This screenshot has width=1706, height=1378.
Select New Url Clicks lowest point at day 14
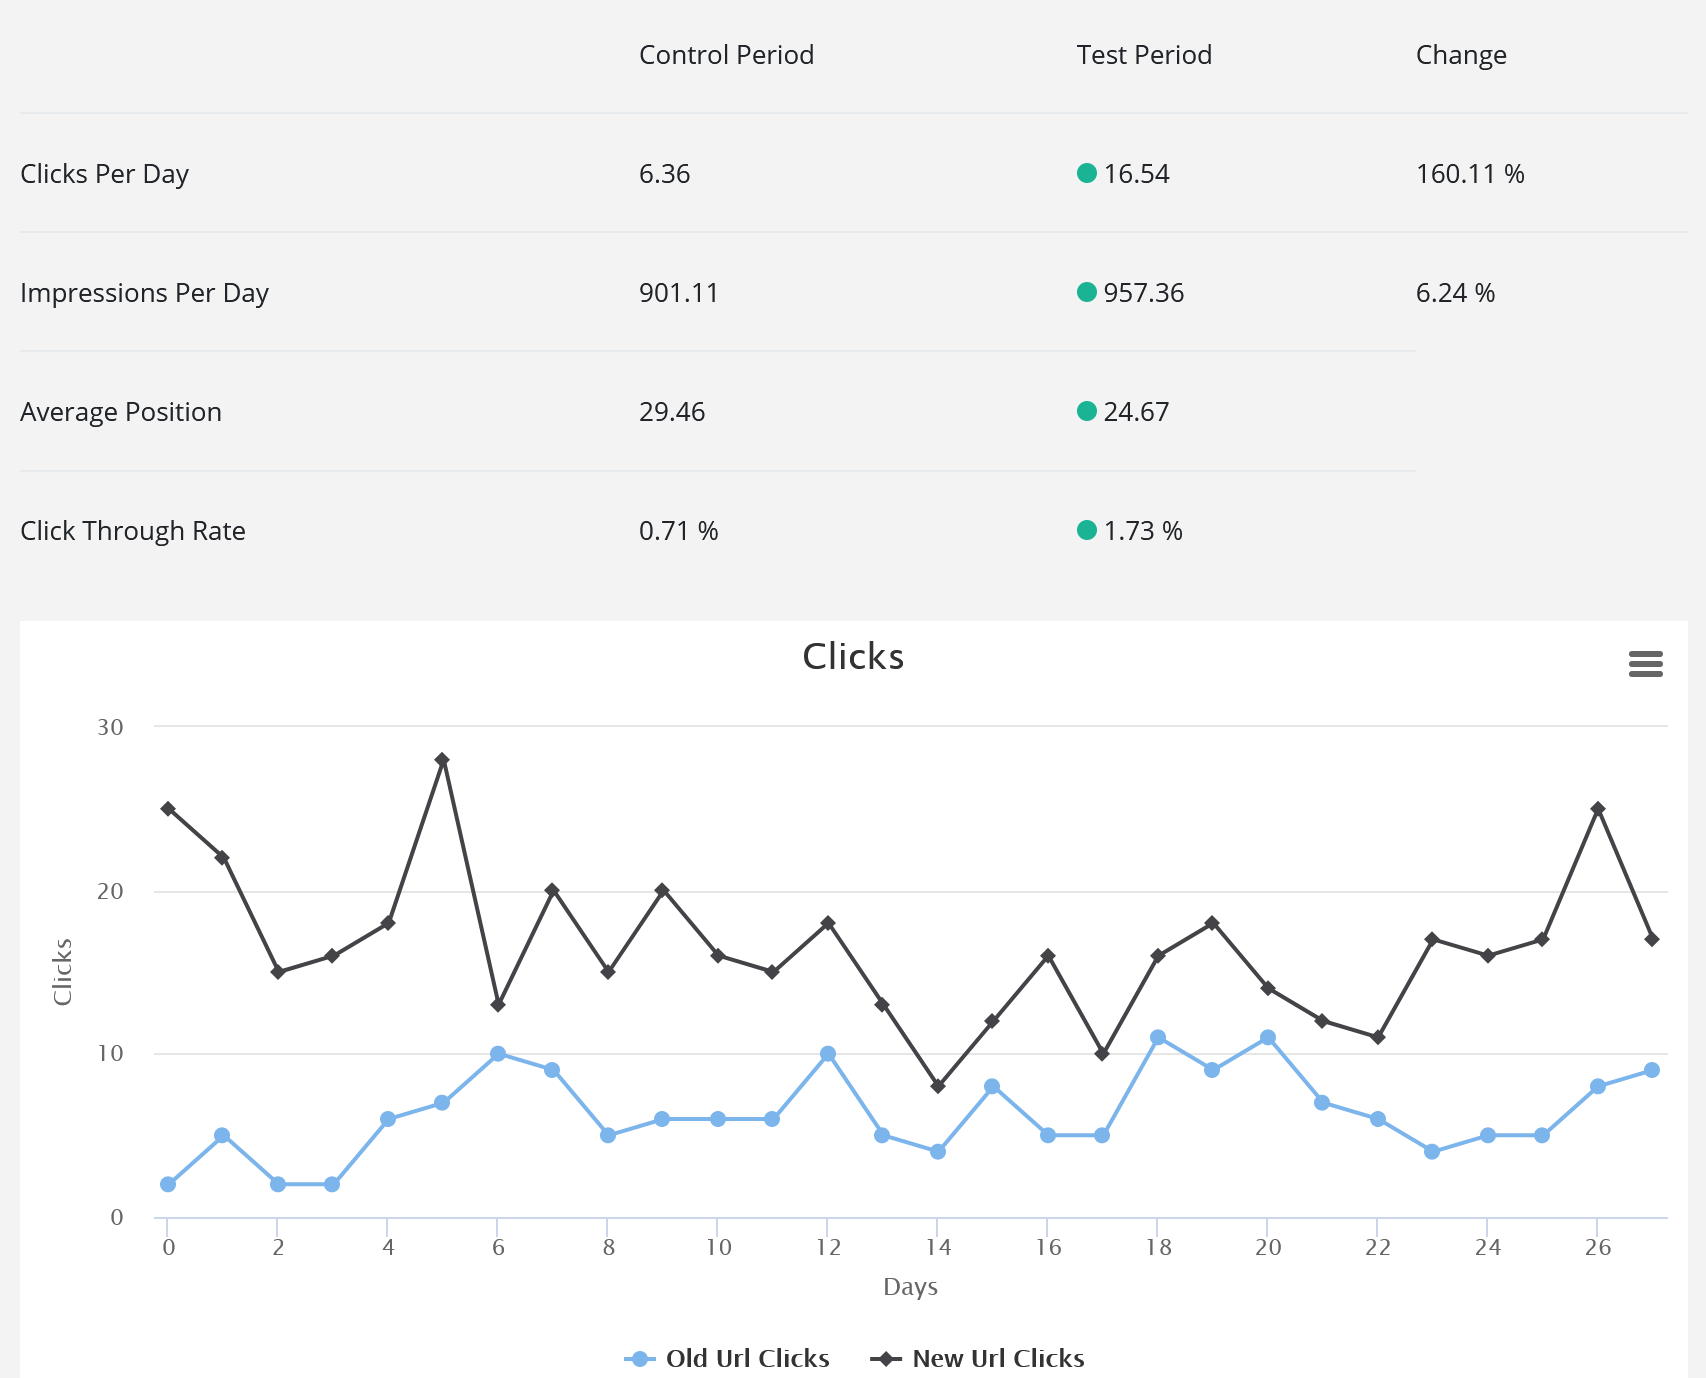938,1086
